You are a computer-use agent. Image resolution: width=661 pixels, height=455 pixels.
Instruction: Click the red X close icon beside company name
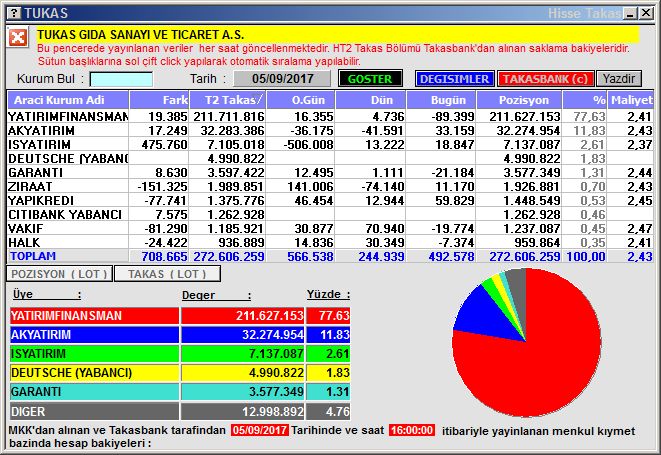pyautogui.click(x=18, y=38)
